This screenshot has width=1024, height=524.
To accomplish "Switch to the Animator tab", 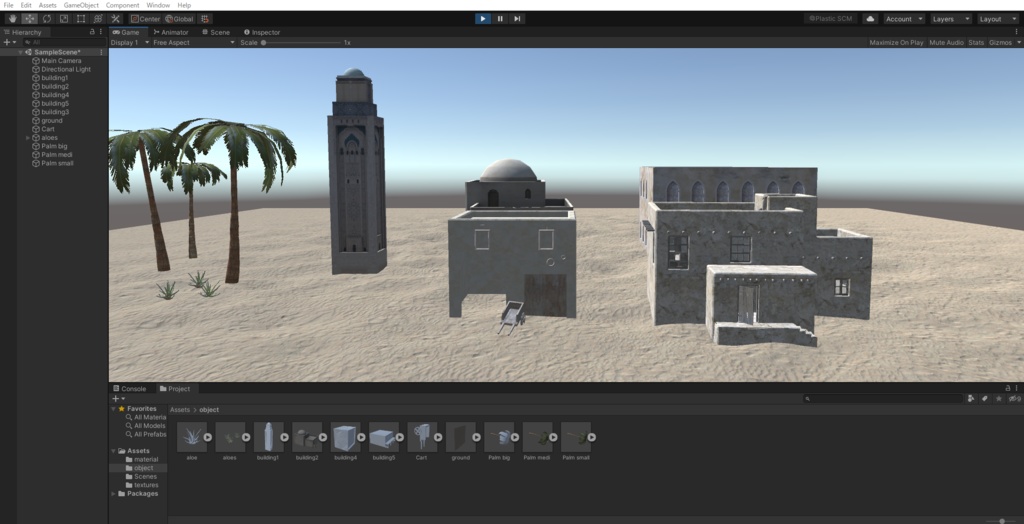I will pyautogui.click(x=171, y=32).
